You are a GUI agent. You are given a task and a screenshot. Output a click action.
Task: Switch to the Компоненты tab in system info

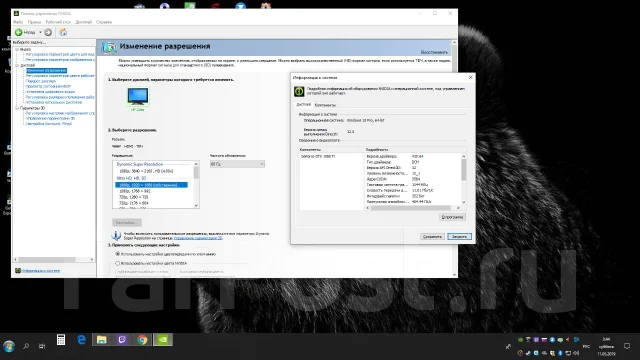click(x=325, y=105)
